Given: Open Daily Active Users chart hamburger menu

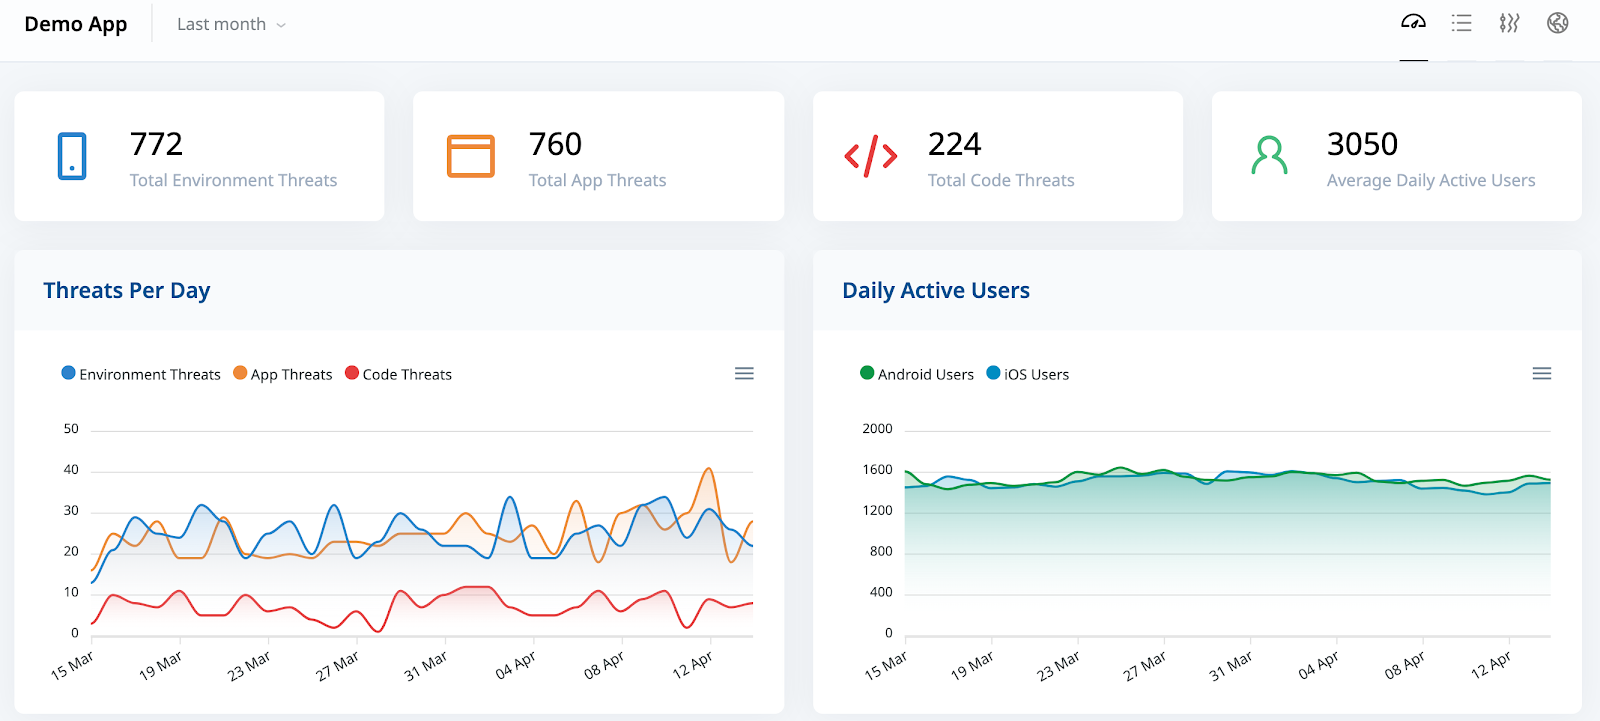Looking at the screenshot, I should point(1542,373).
